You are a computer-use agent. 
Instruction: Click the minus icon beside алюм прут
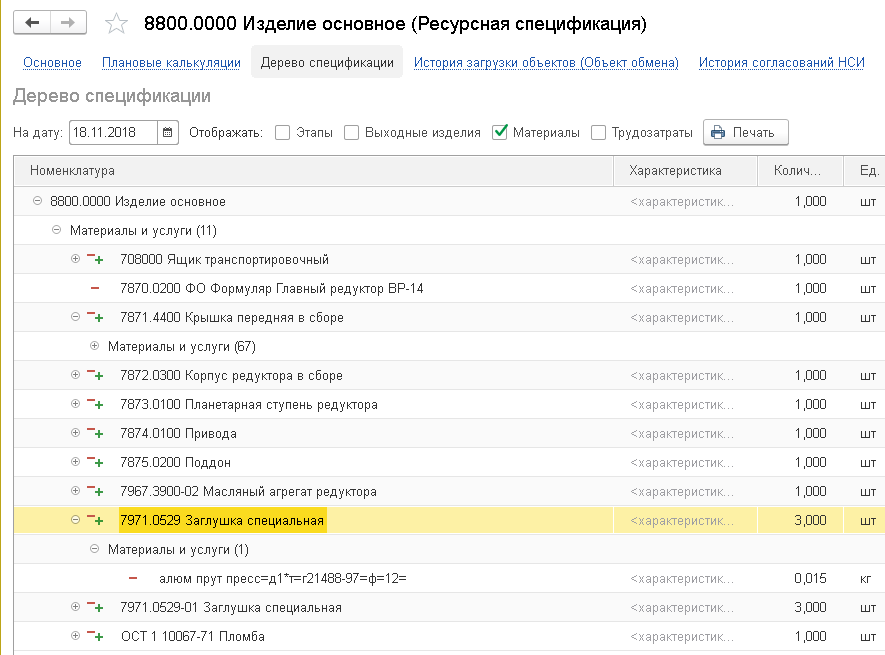click(133, 579)
